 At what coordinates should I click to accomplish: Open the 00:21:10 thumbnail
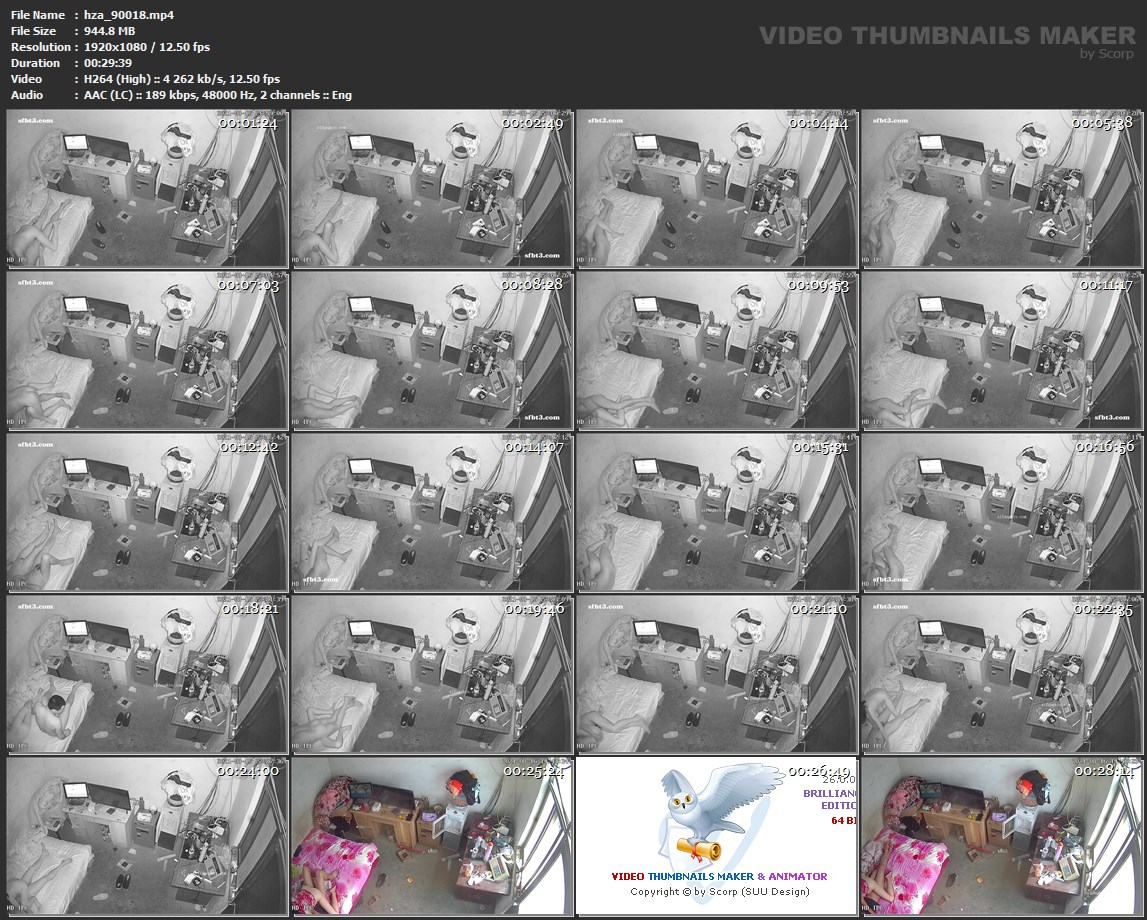coord(717,674)
